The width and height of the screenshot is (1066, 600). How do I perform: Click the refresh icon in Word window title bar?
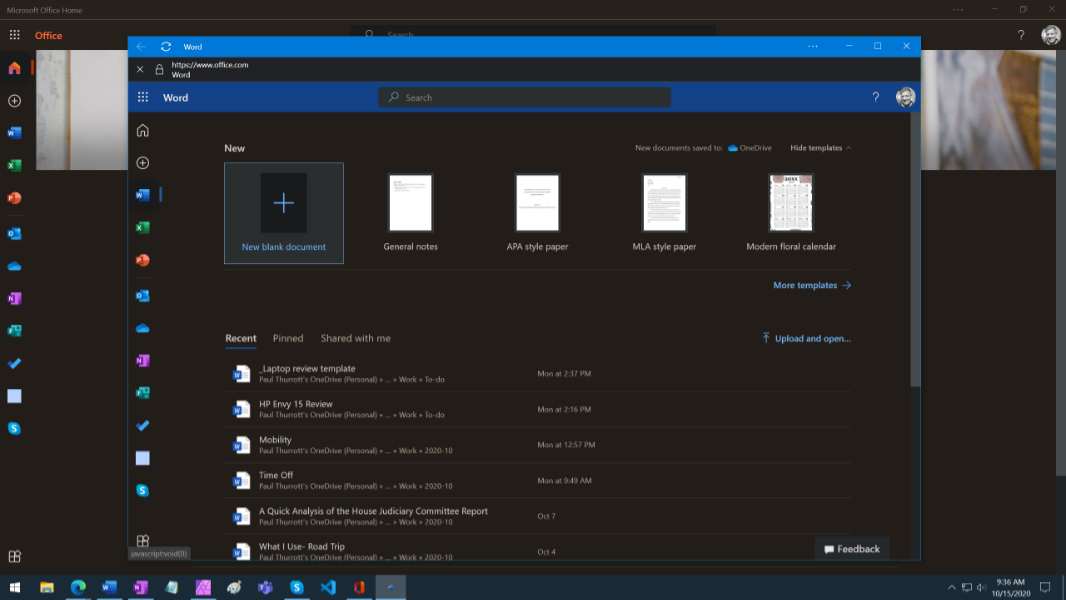pyautogui.click(x=166, y=46)
